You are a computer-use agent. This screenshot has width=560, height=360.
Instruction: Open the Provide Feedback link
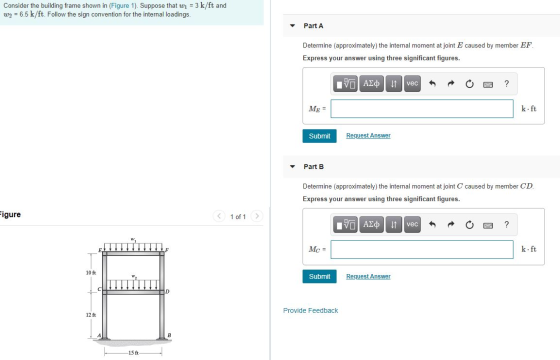[310, 311]
